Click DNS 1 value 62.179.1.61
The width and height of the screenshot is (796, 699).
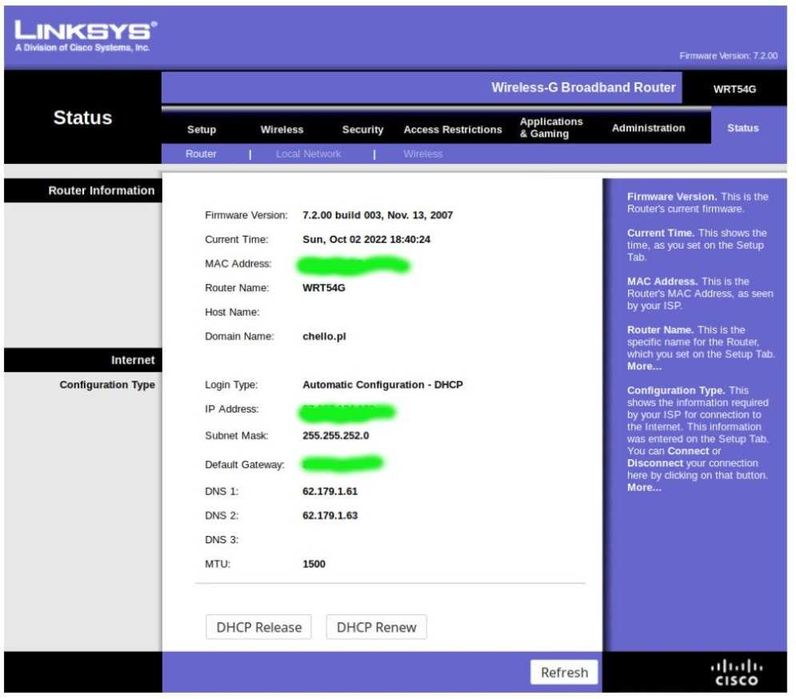[x=330, y=491]
